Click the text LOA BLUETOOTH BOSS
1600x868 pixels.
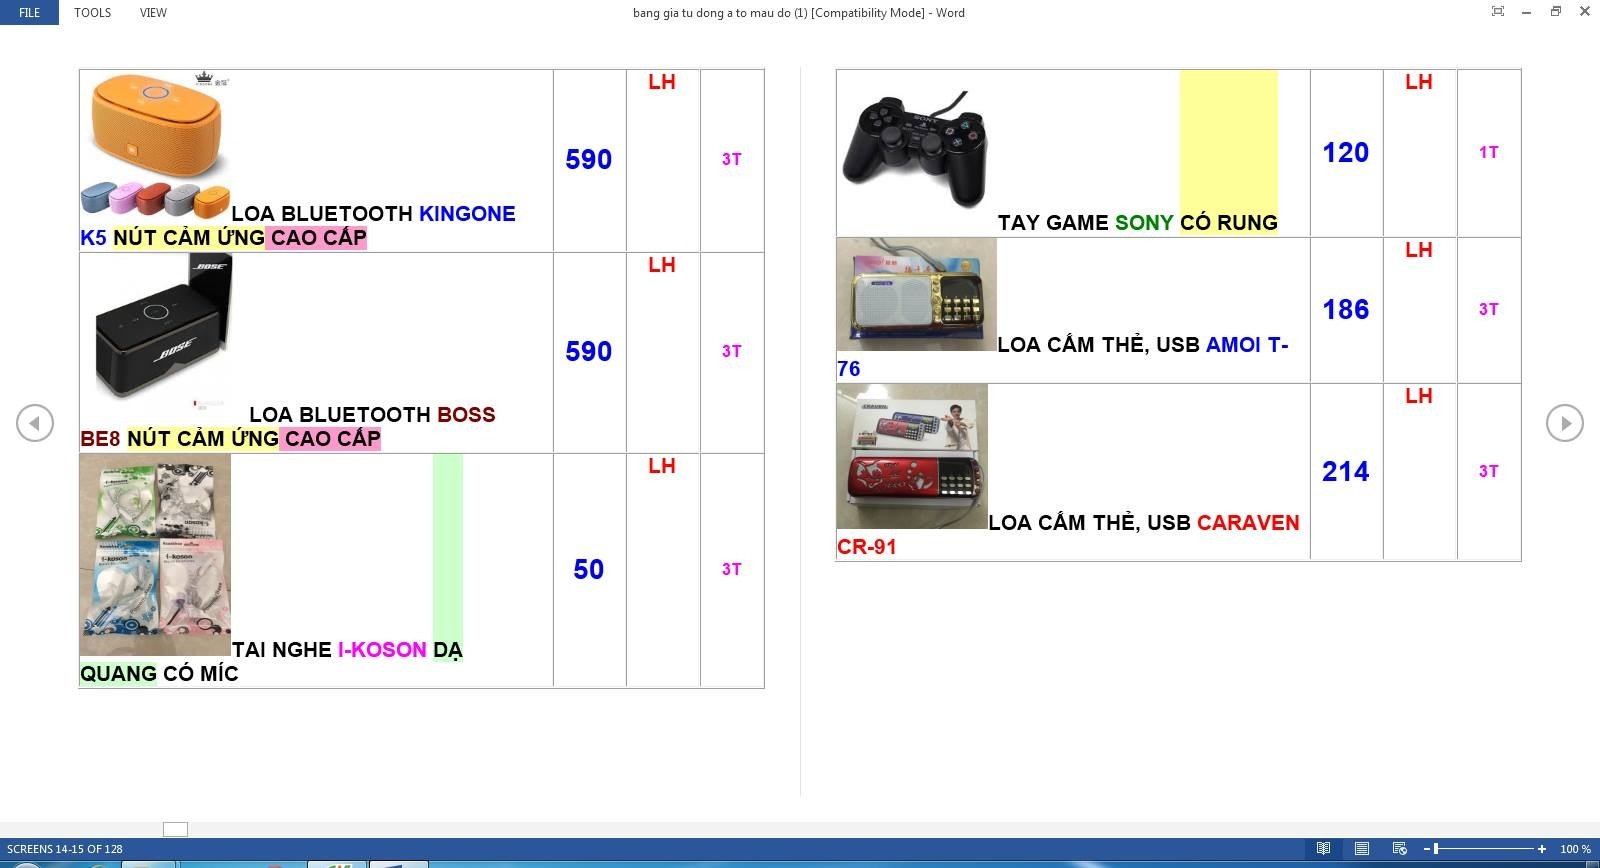click(372, 414)
